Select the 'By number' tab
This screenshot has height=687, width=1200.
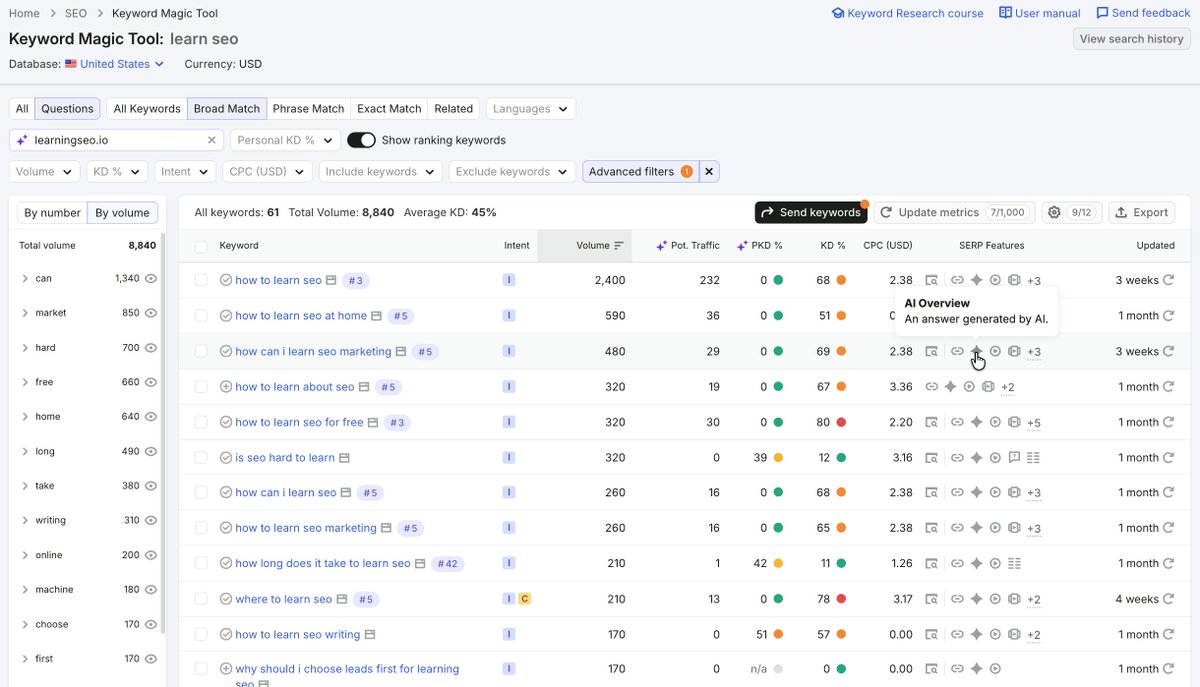(53, 213)
